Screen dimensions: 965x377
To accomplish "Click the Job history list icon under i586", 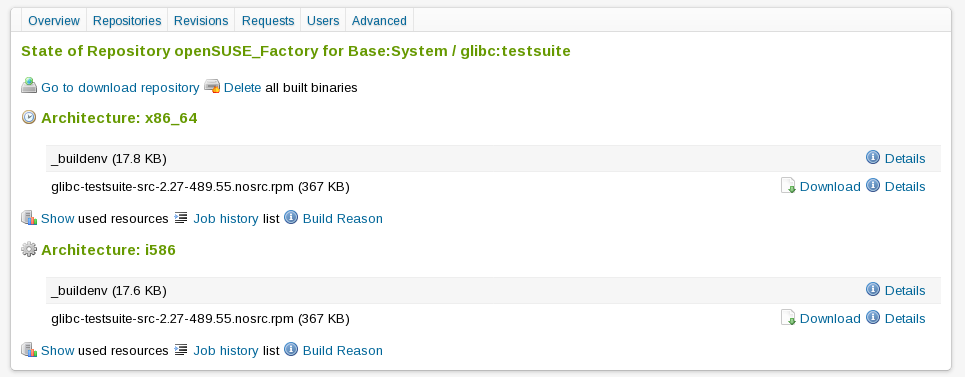I will (181, 349).
